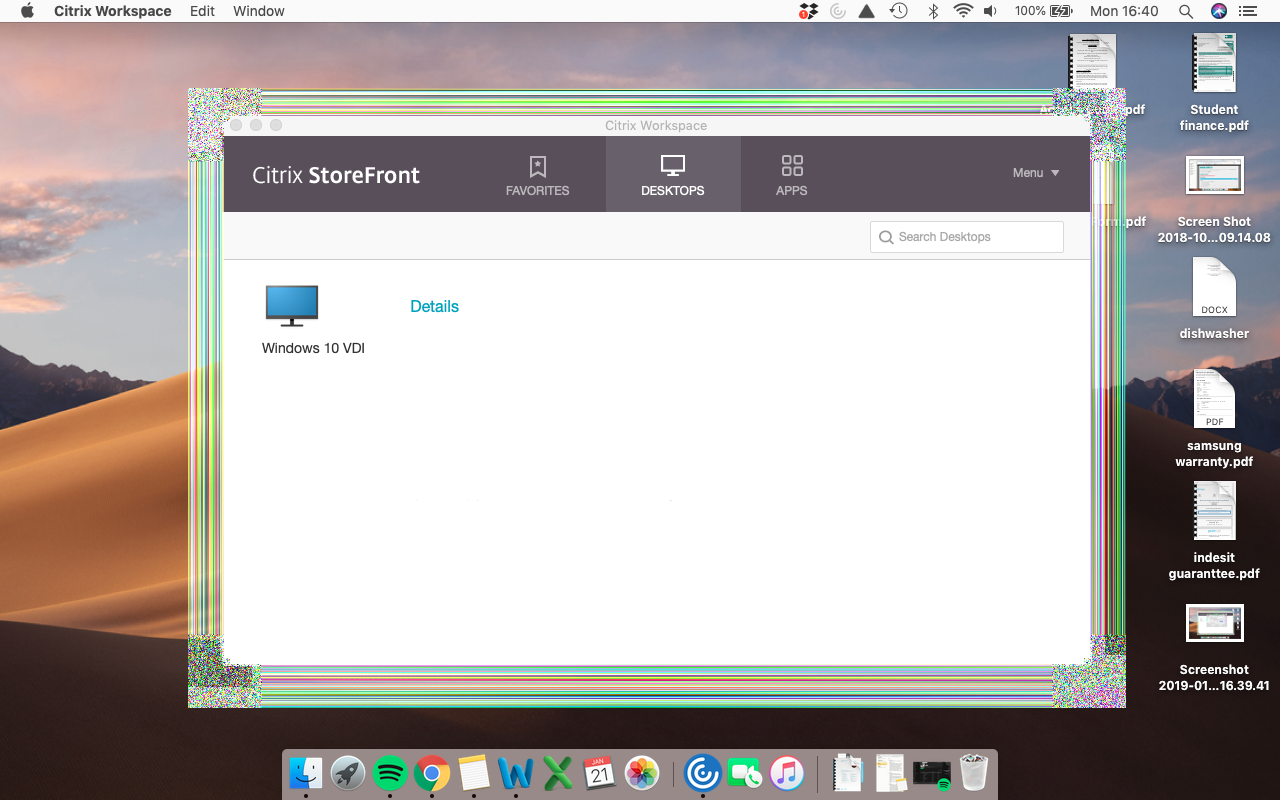Open Spotify from the Dock
The image size is (1280, 800).
pyautogui.click(x=390, y=773)
